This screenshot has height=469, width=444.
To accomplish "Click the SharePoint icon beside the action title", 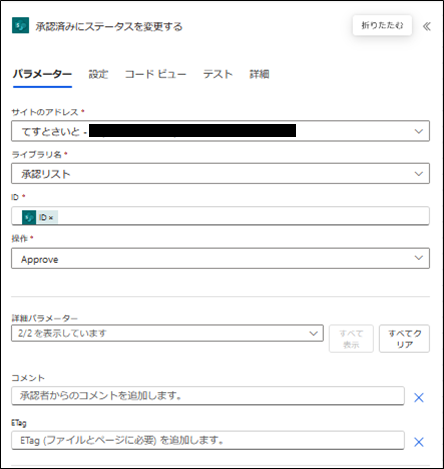I will point(20,25).
